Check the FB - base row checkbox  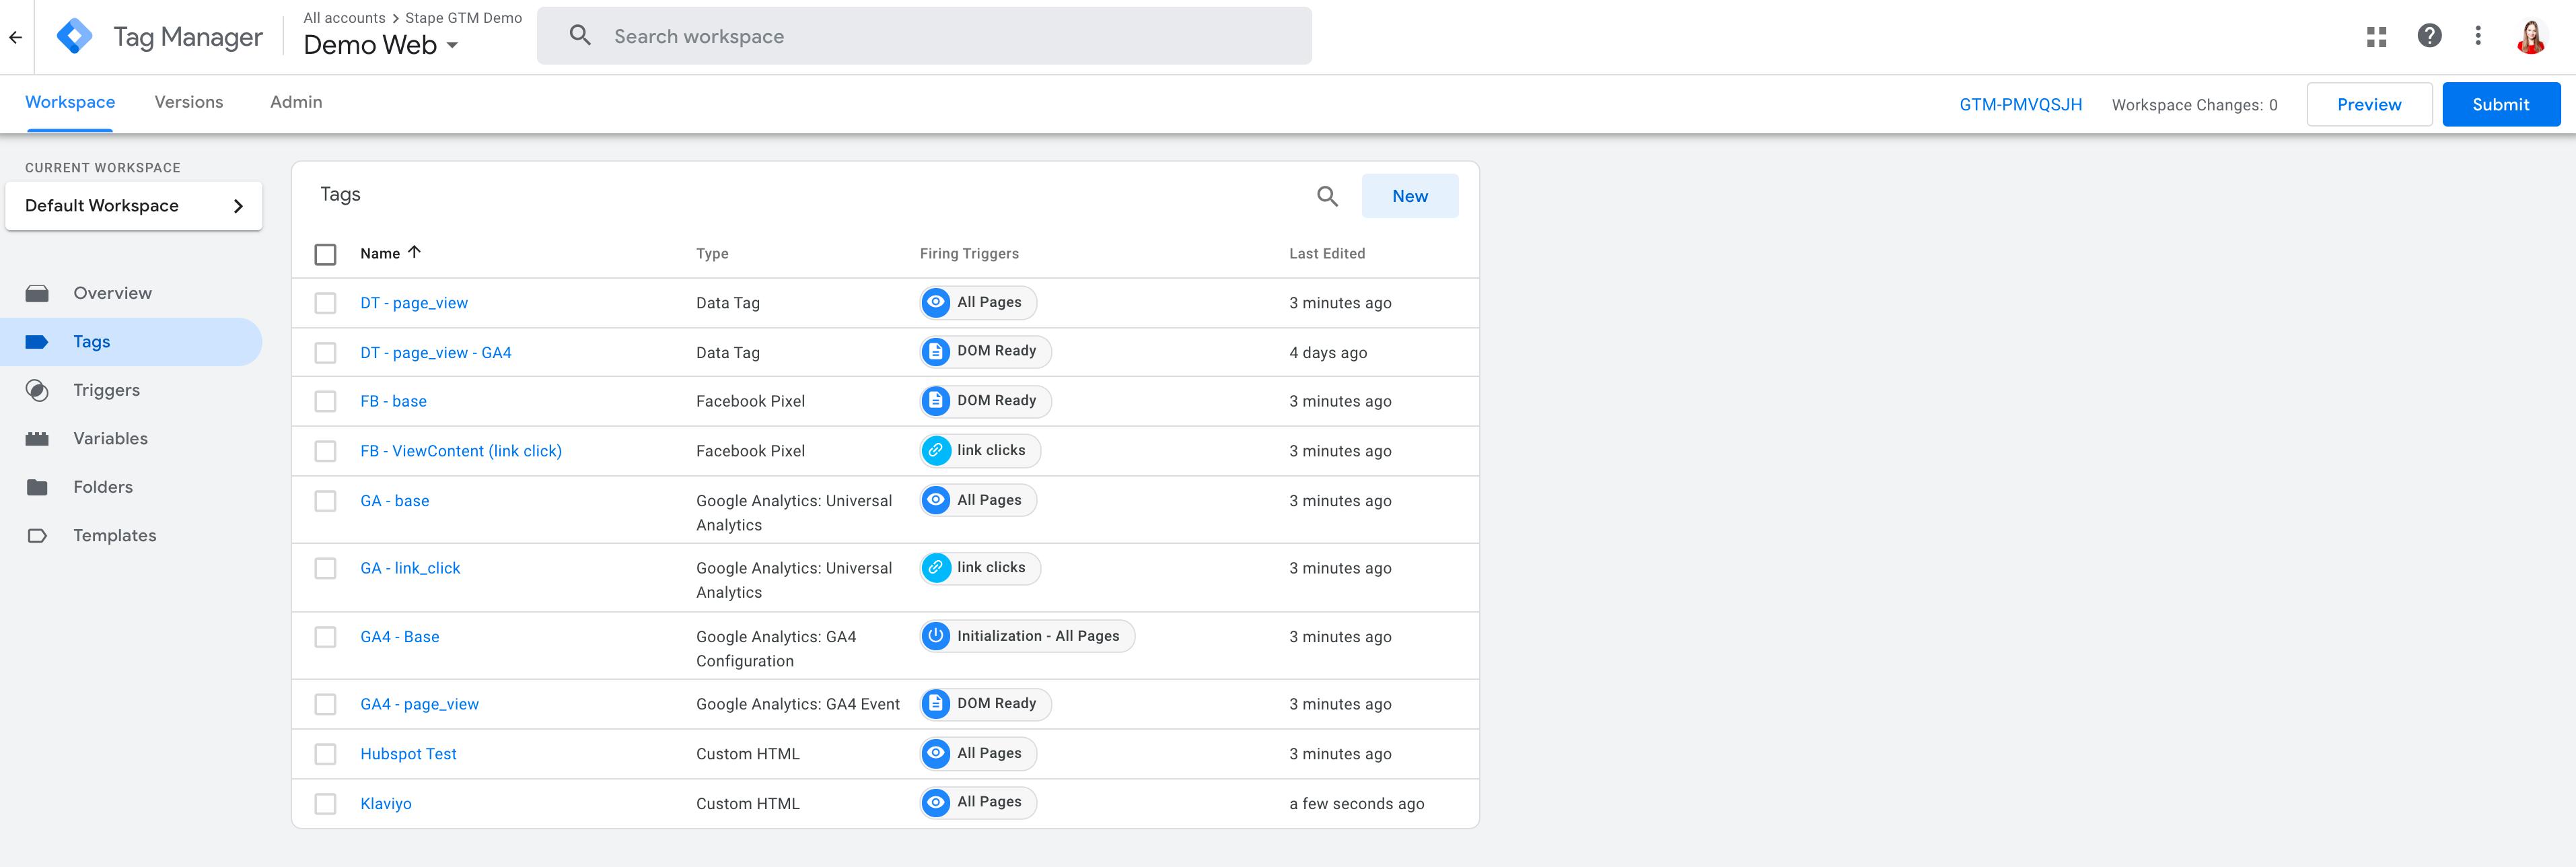[x=325, y=401]
